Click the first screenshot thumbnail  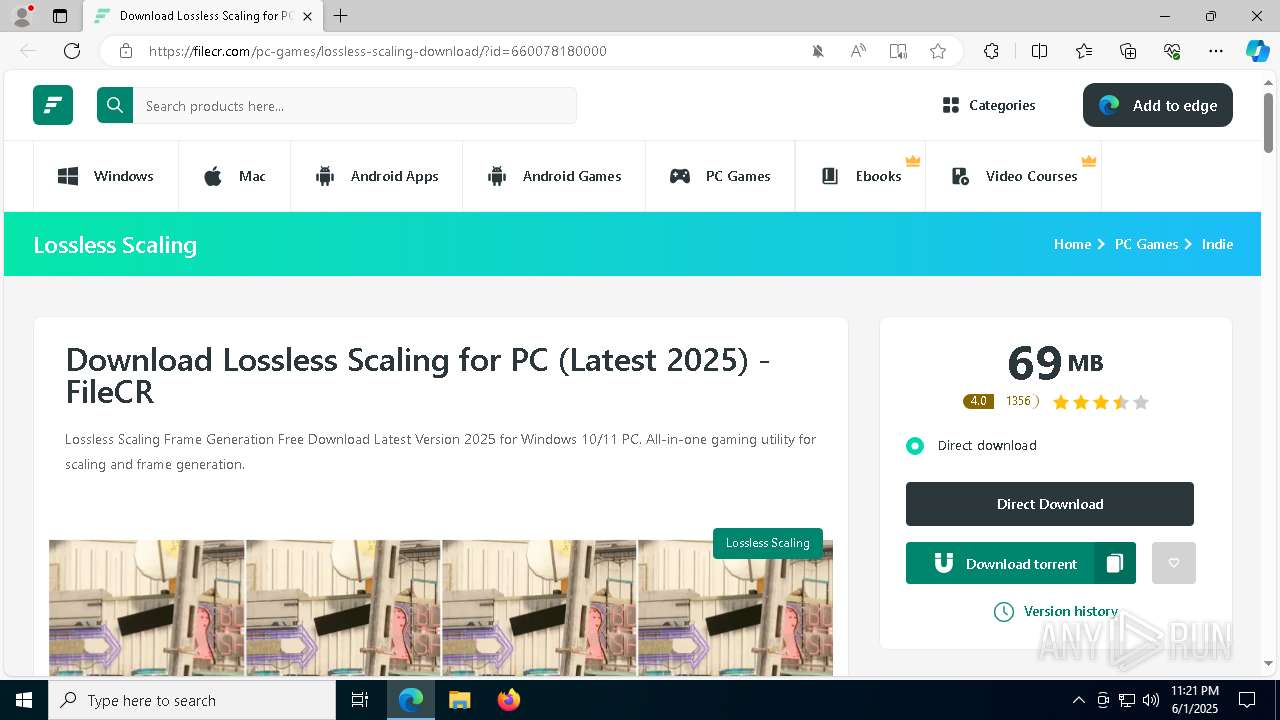coord(146,608)
